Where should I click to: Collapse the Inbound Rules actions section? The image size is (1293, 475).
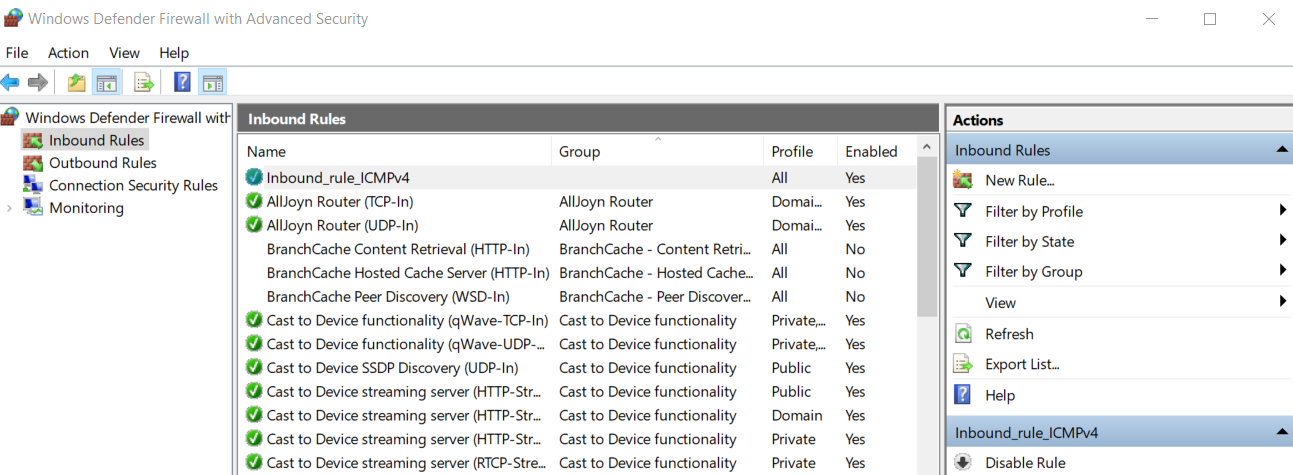1281,150
